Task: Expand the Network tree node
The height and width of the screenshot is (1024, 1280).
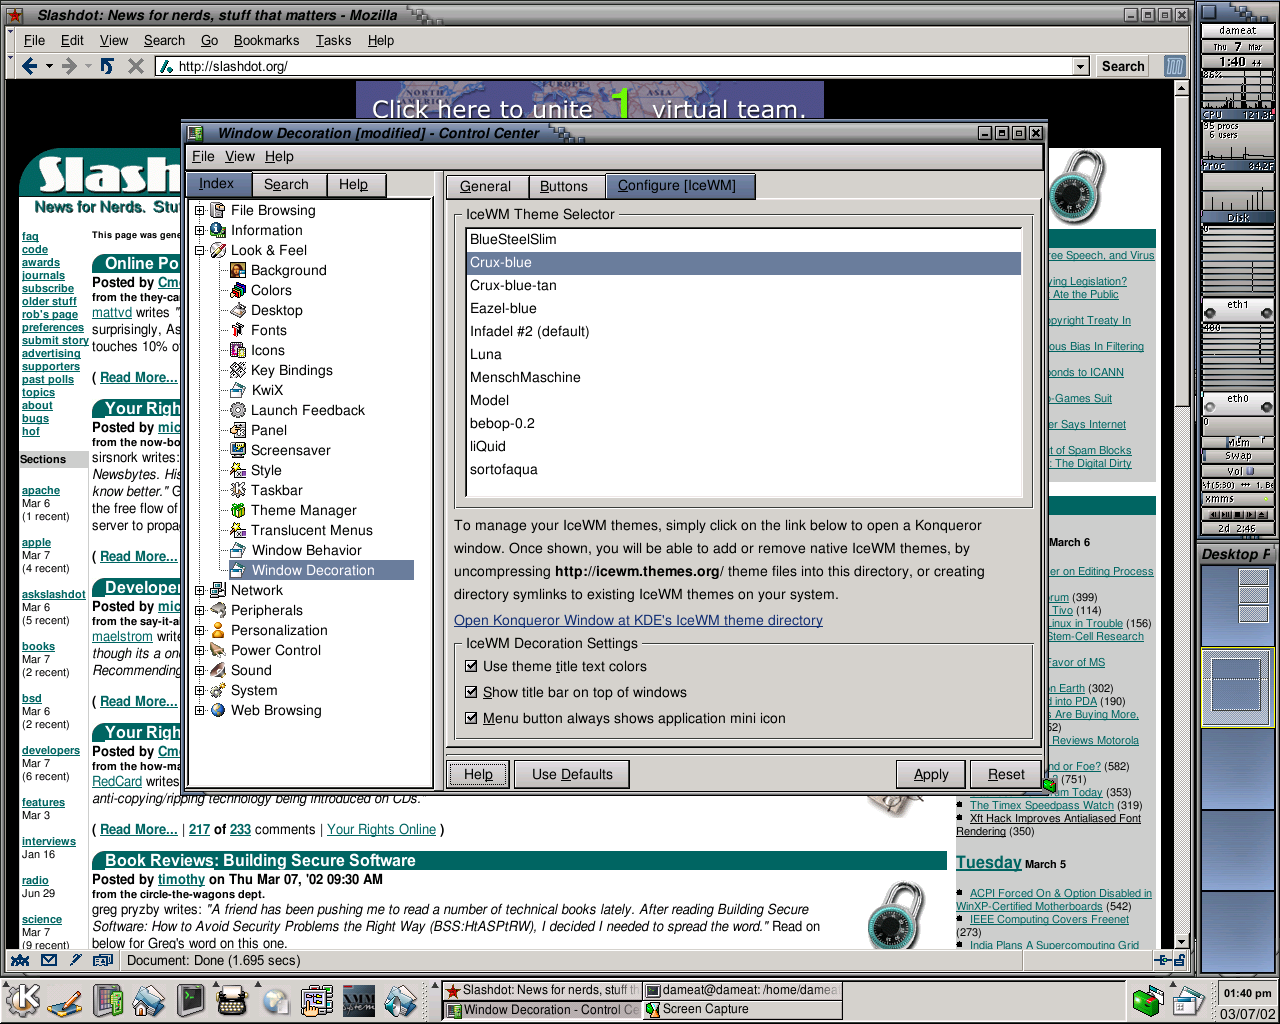Action: pos(200,590)
